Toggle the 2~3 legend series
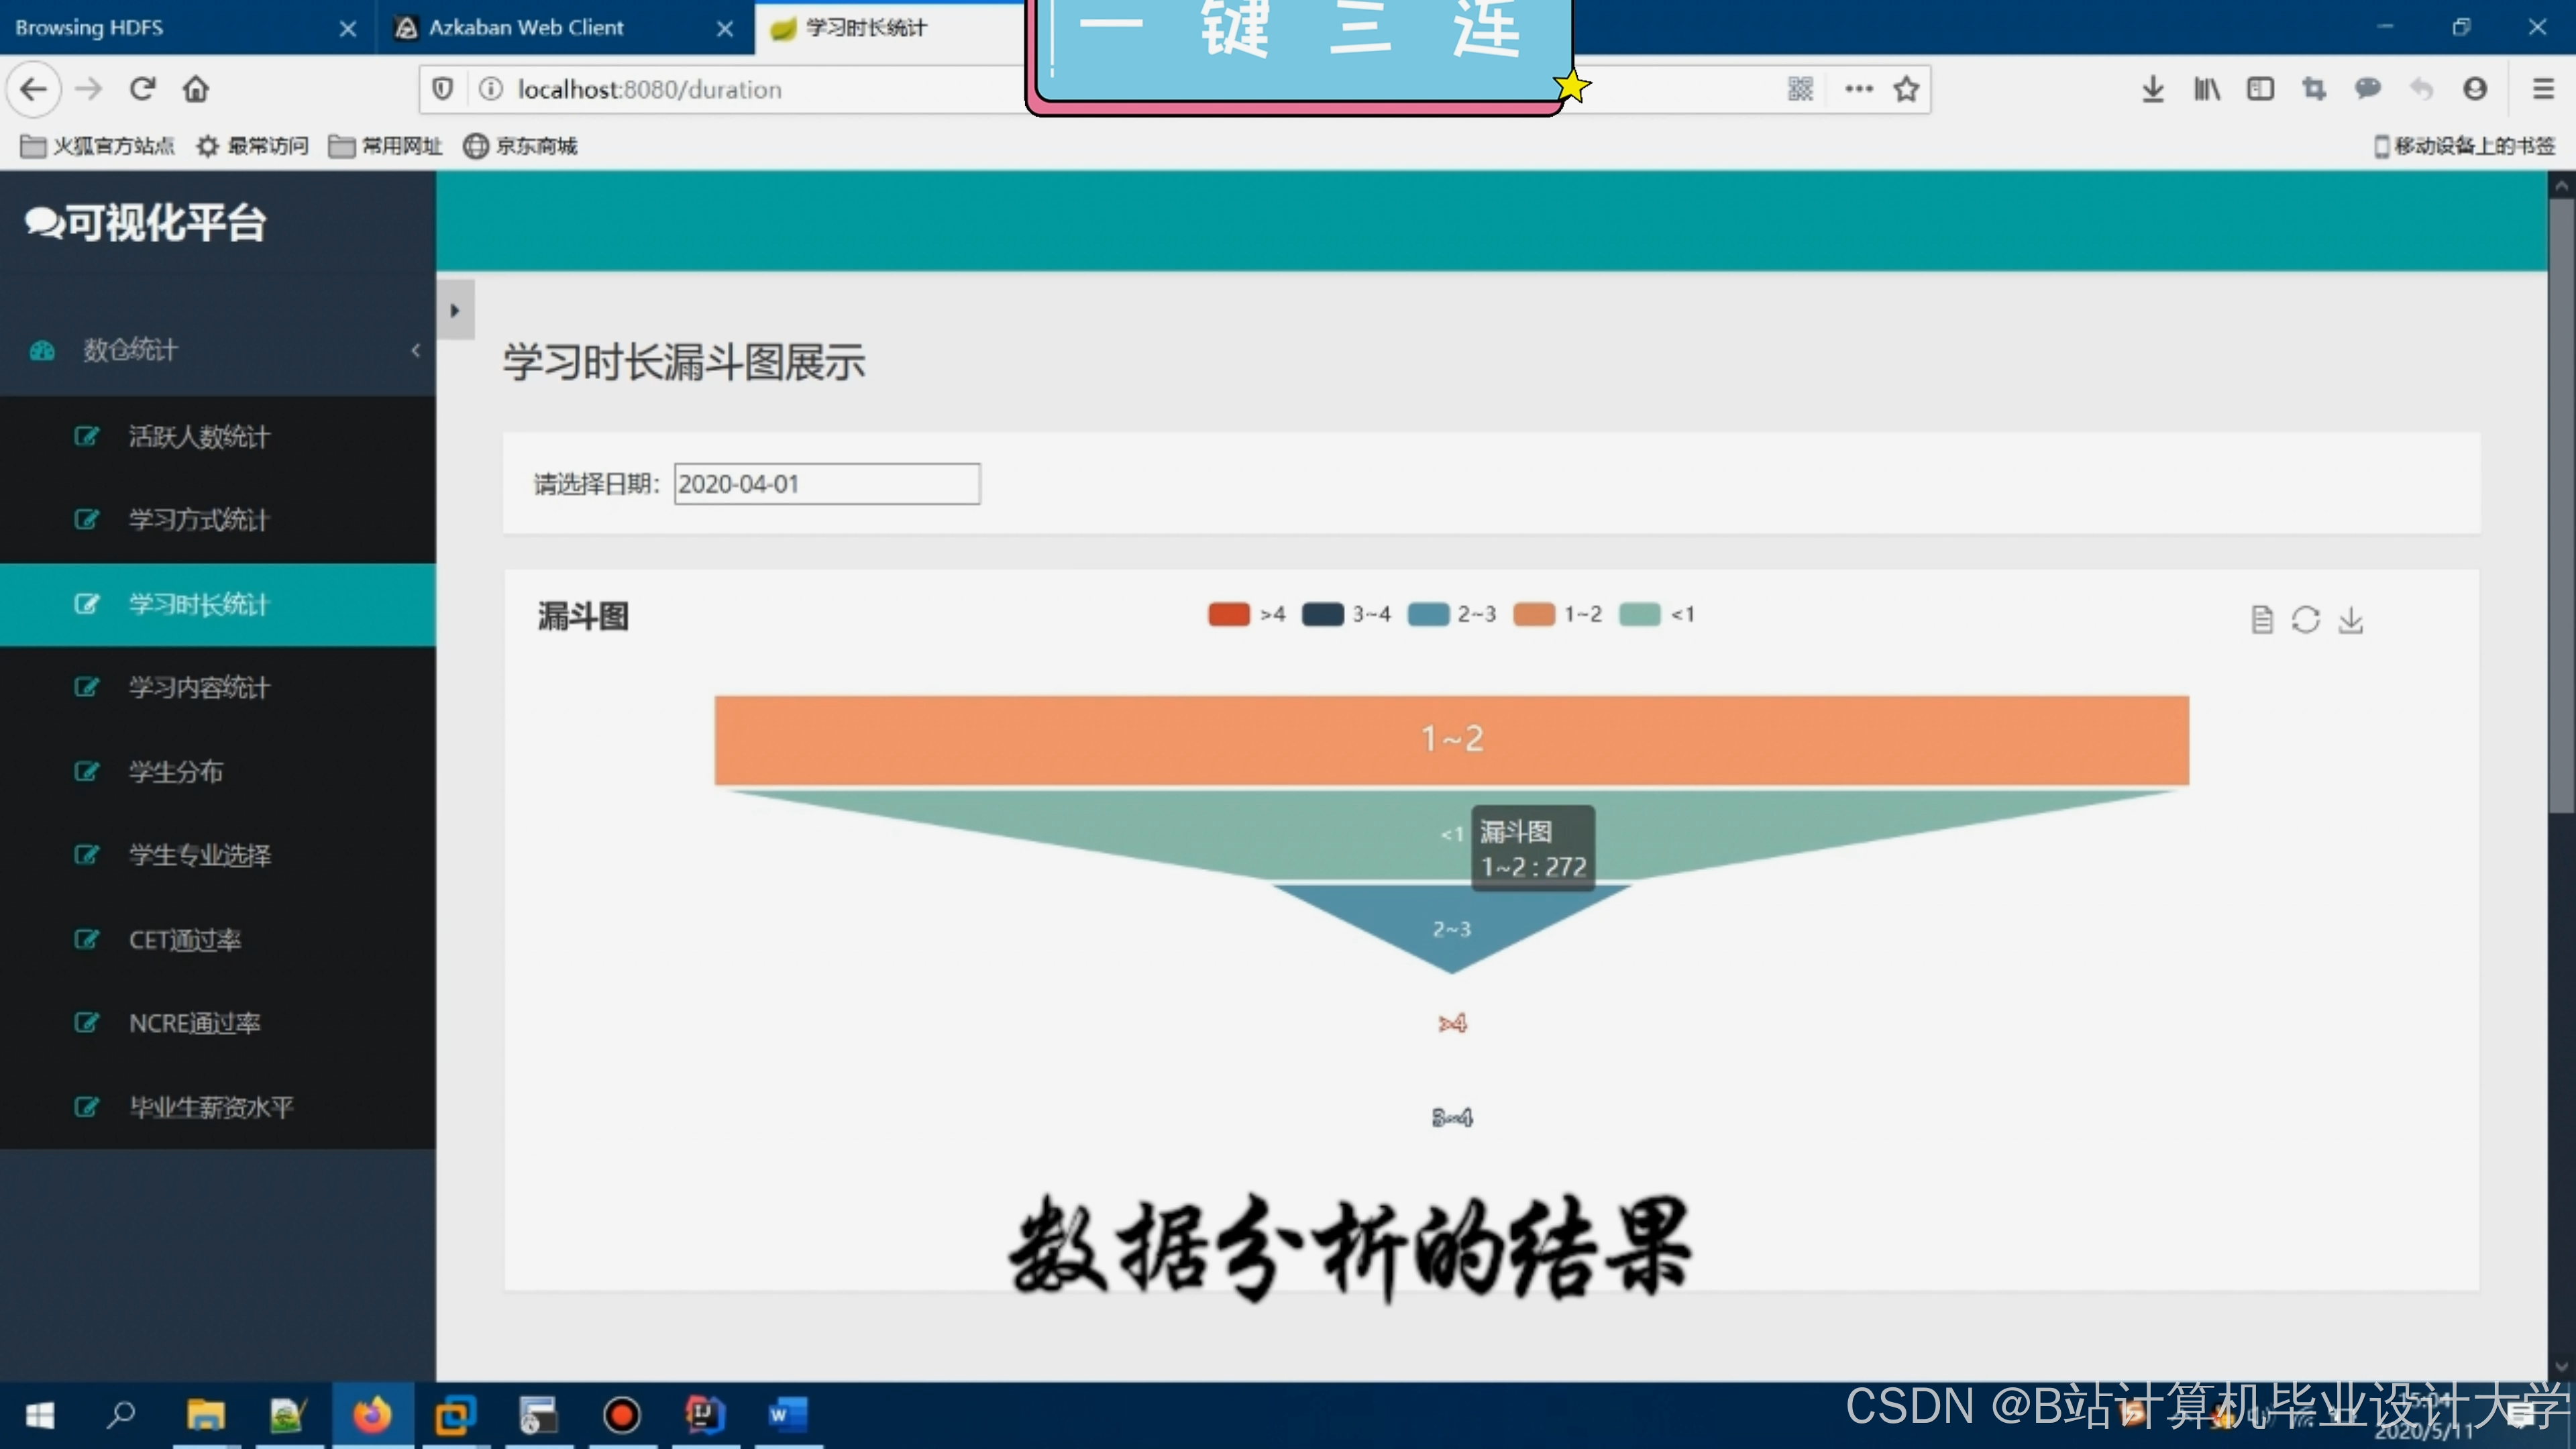Screen dimensions: 2576x1449 (x=1428, y=614)
